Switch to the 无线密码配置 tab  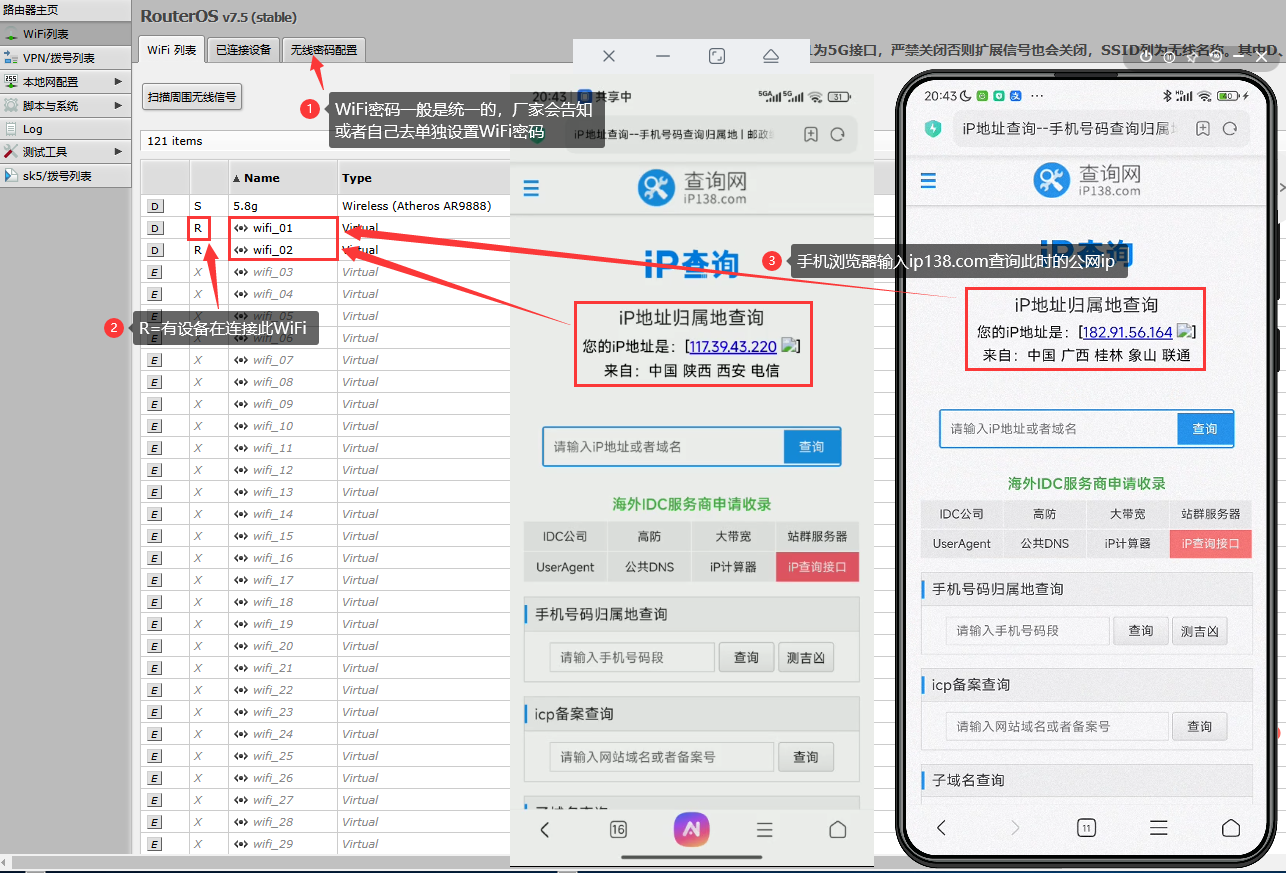coord(323,49)
